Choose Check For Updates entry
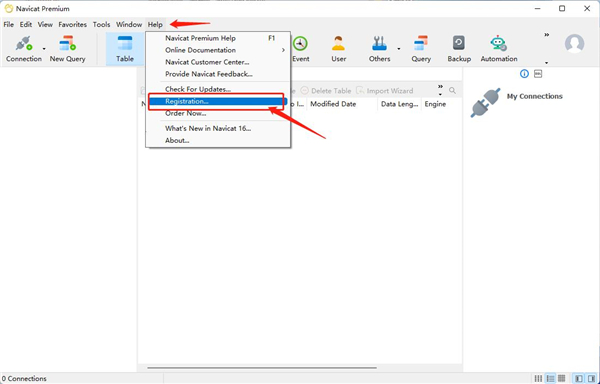600x384 pixels. point(218,89)
